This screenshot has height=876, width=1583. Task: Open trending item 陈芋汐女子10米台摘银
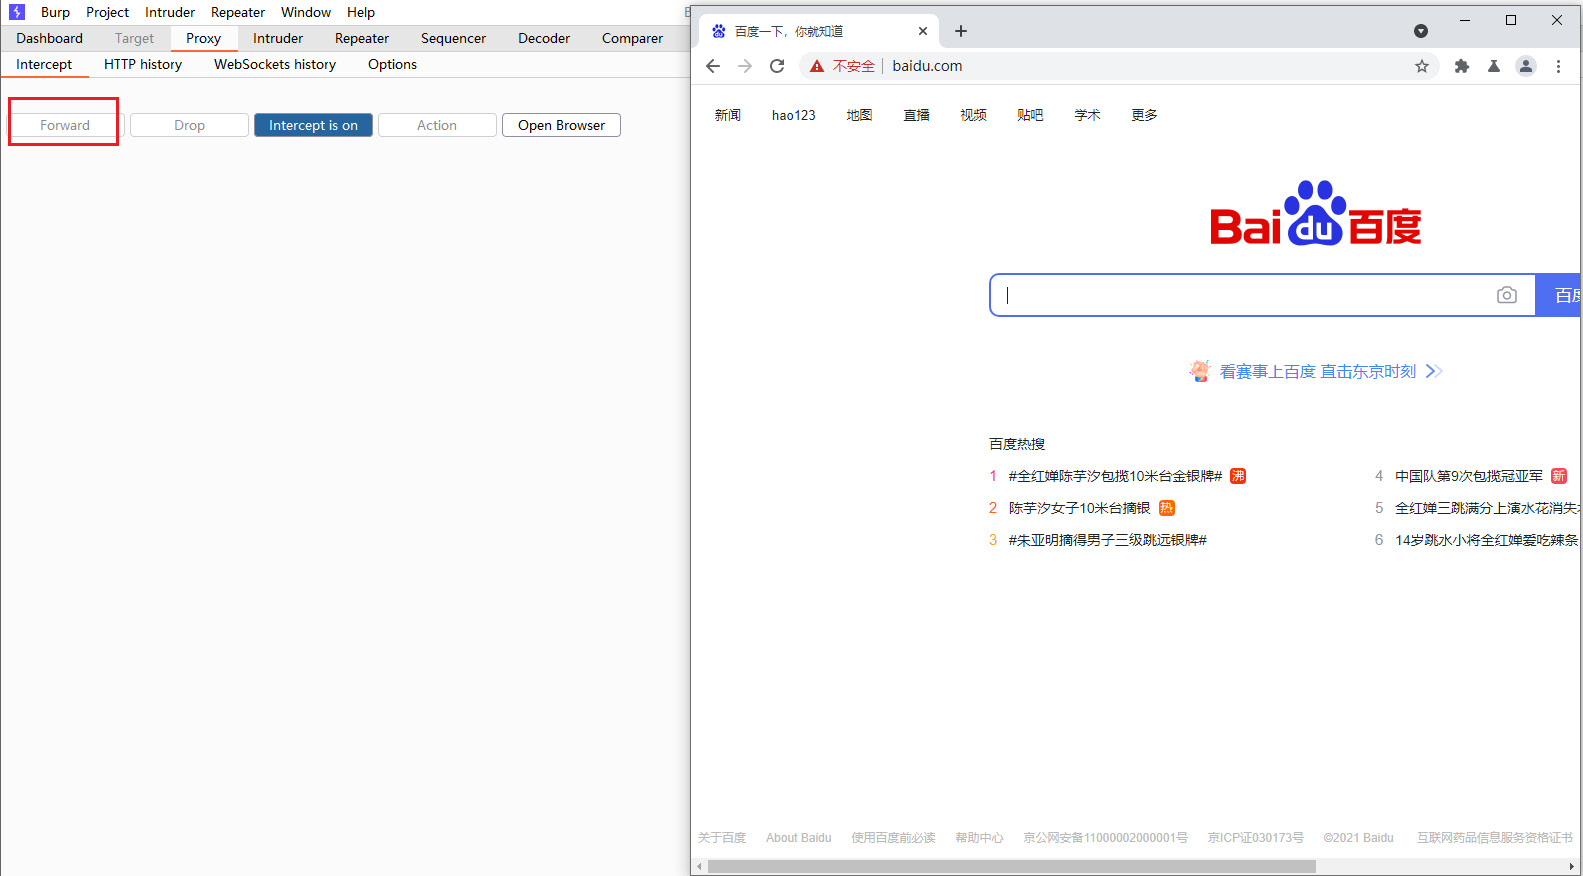pyautogui.click(x=1079, y=508)
